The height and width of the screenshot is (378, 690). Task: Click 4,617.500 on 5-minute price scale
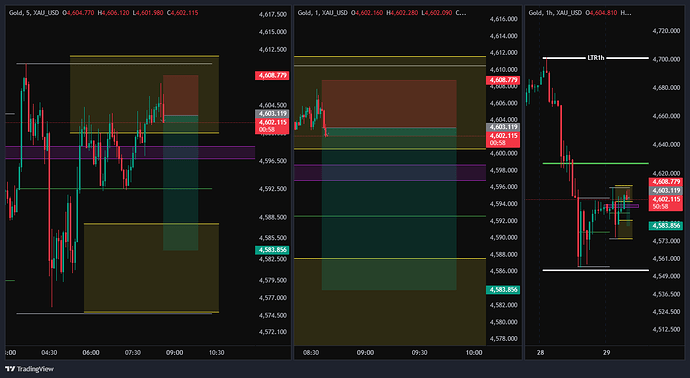[273, 15]
